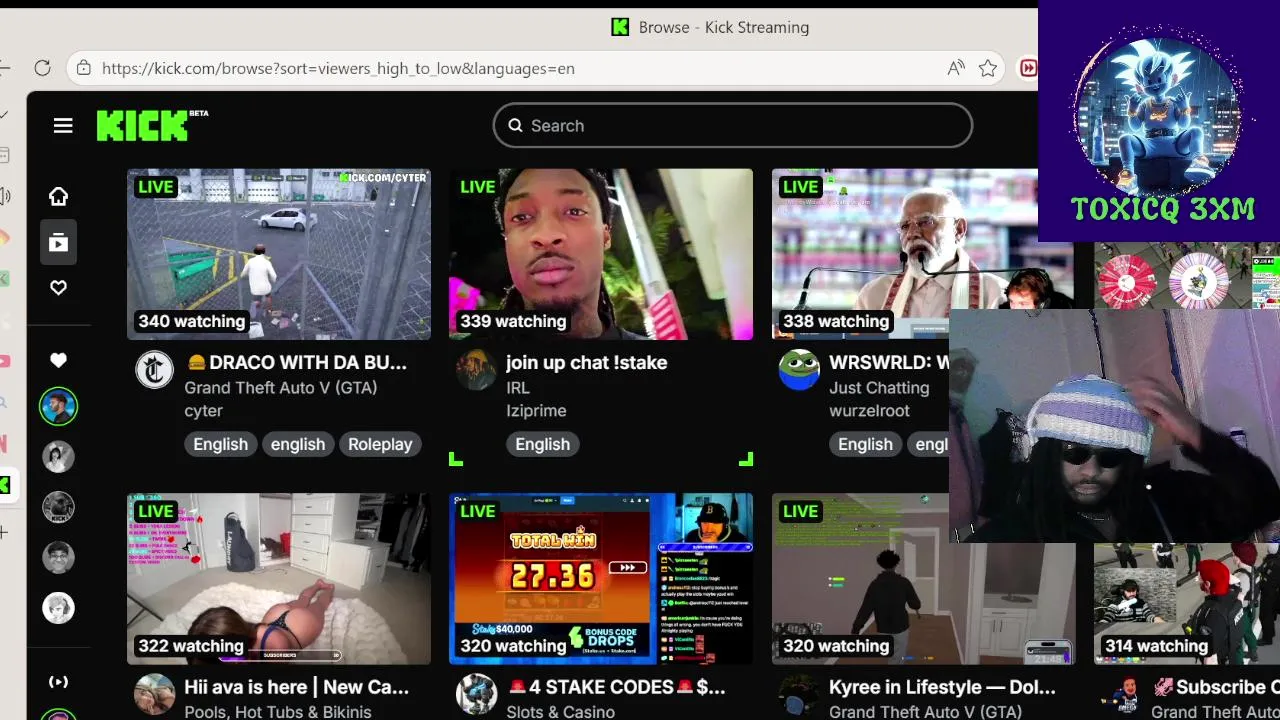
Task: Click the filled white heart in sidebar
Action: pos(58,360)
